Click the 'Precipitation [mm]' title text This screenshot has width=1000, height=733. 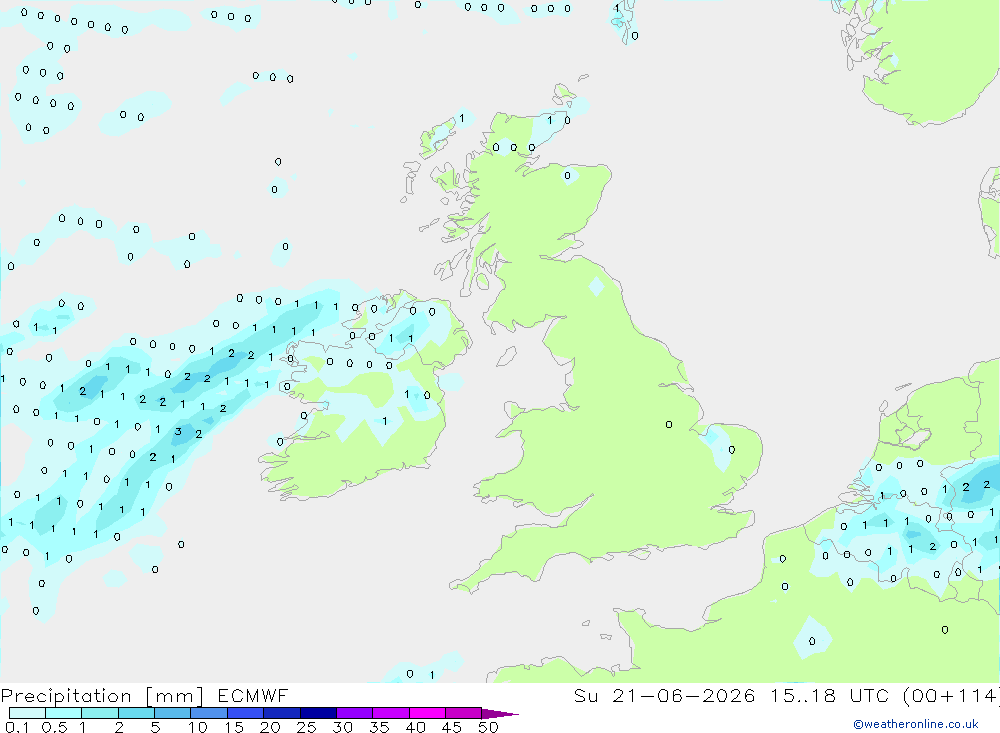pyautogui.click(x=102, y=695)
